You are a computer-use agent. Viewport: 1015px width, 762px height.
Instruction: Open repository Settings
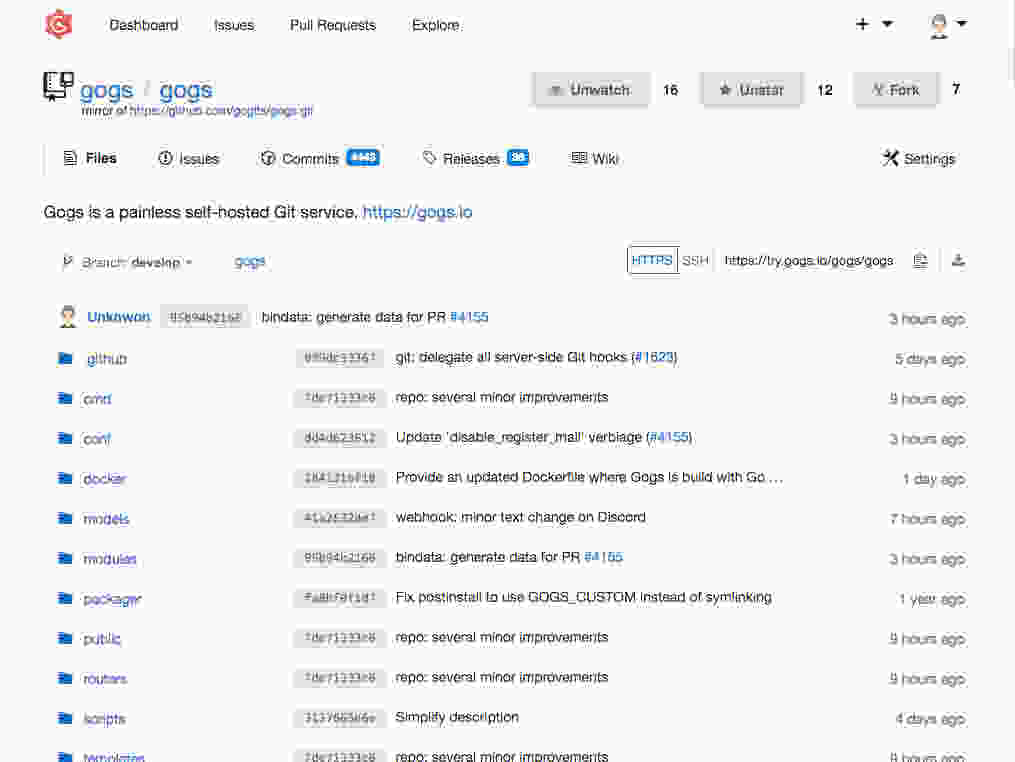[919, 159]
